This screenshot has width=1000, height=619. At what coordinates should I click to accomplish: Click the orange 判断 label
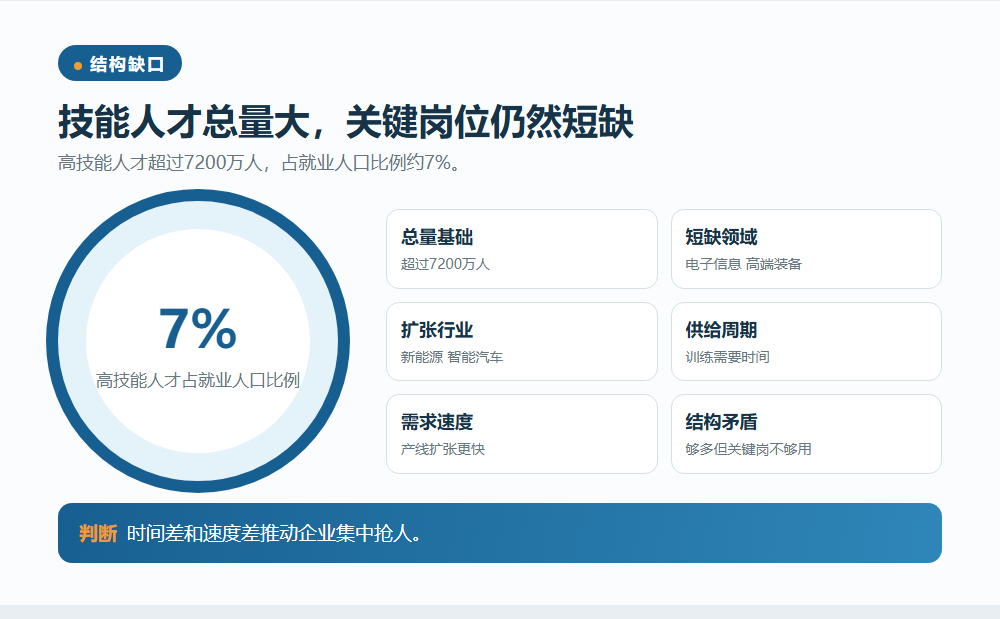[x=98, y=534]
